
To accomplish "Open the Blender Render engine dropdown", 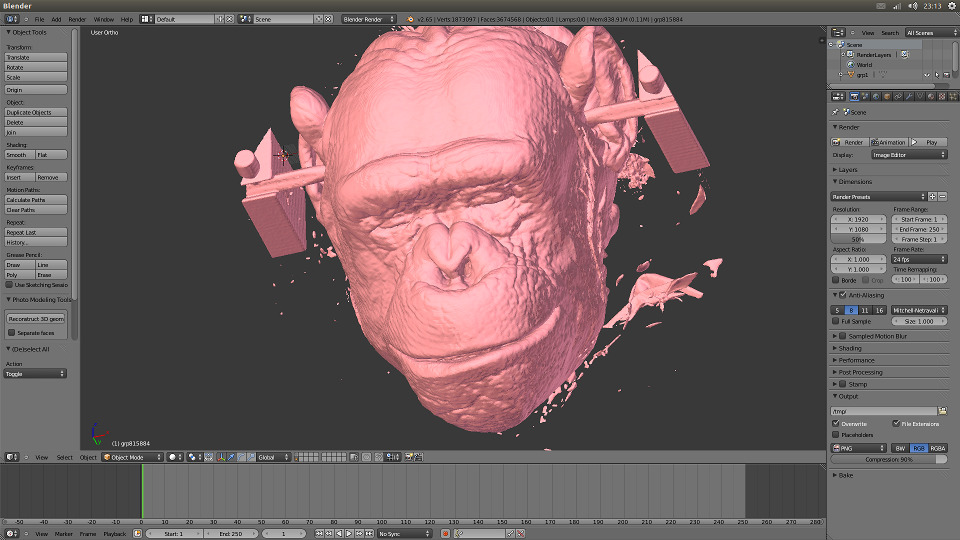I will tap(369, 19).
